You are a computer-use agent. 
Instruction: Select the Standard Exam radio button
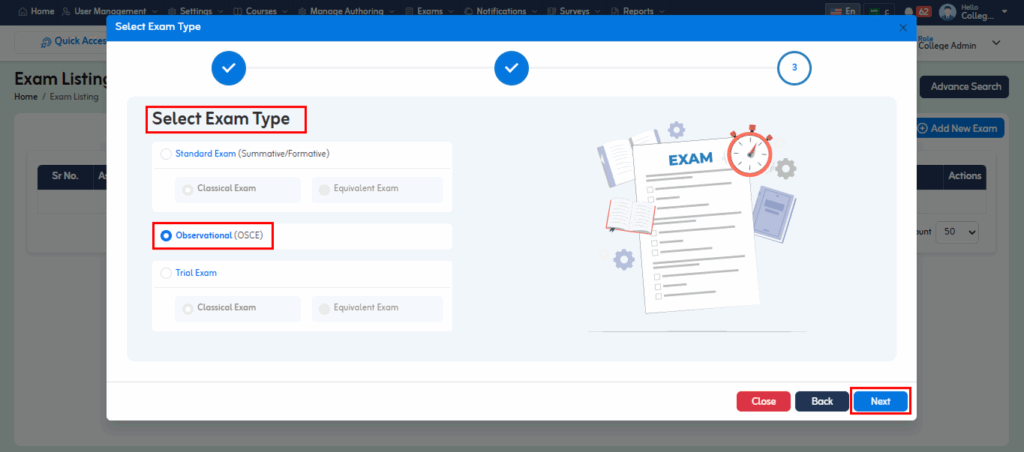click(x=166, y=154)
